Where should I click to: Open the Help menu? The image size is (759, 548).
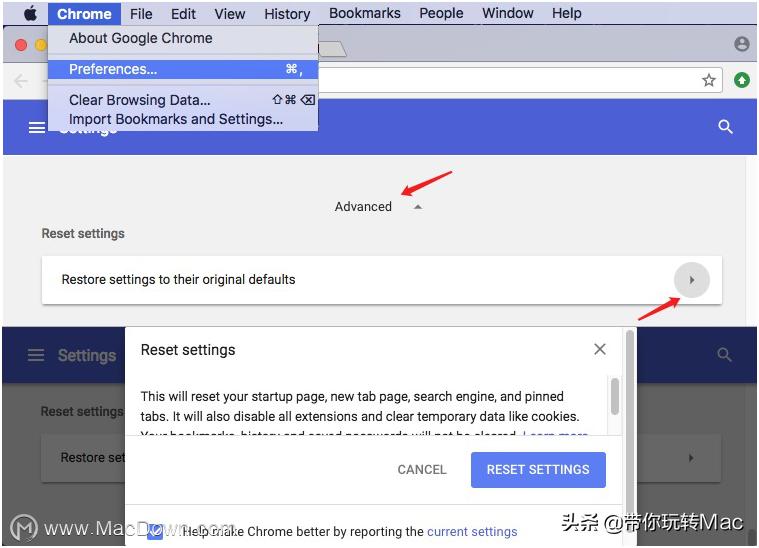point(567,13)
